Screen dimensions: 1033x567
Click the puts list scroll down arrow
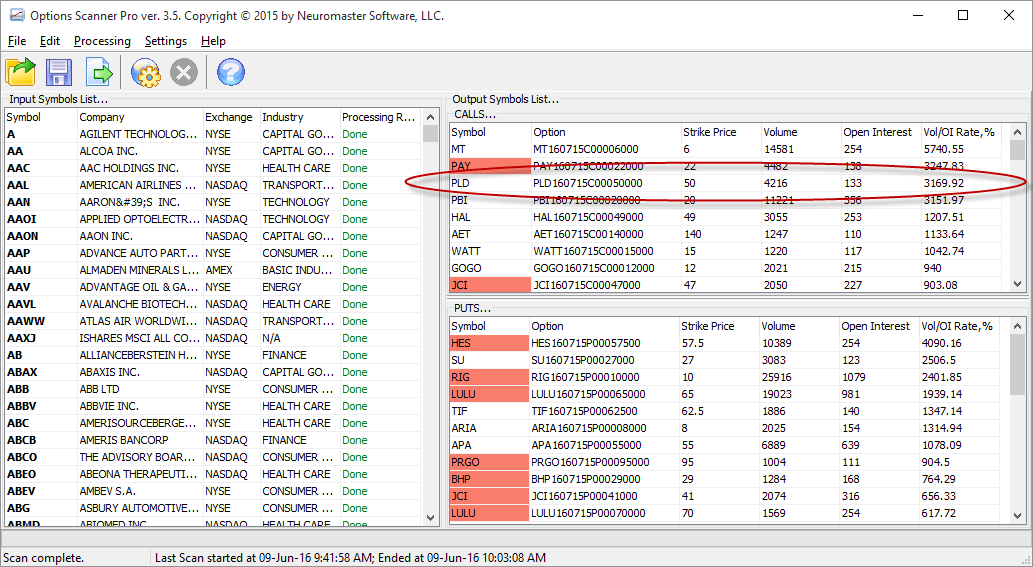[1017, 516]
